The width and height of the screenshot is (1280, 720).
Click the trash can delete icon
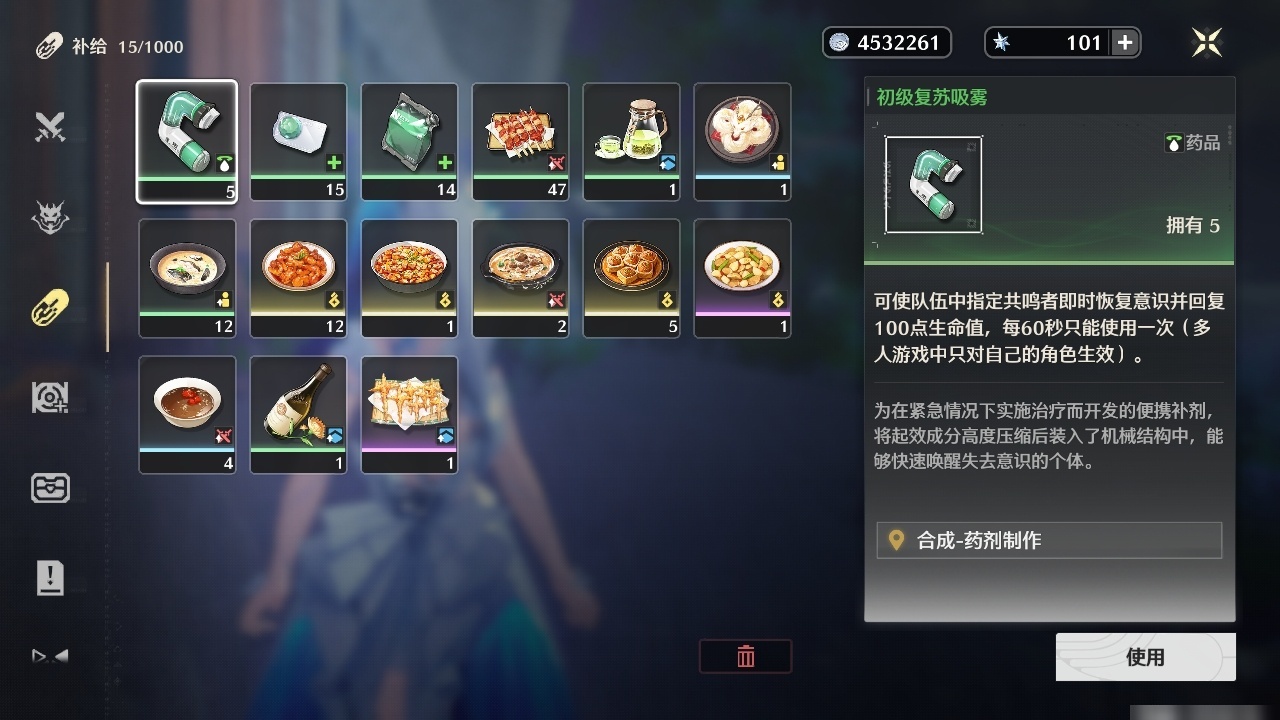pyautogui.click(x=745, y=656)
